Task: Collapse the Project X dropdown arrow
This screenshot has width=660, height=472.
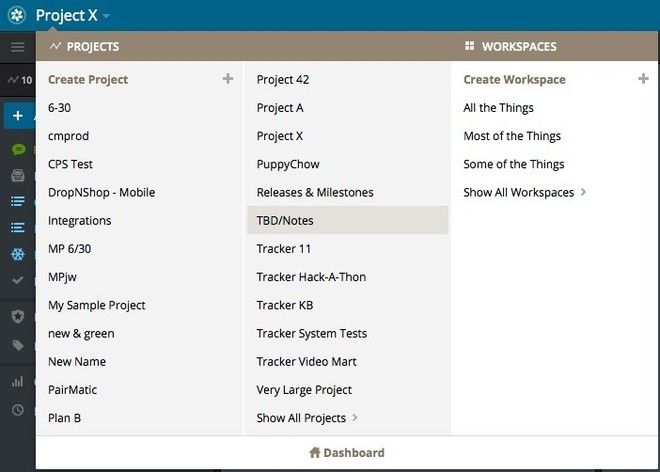Action: [x=106, y=16]
